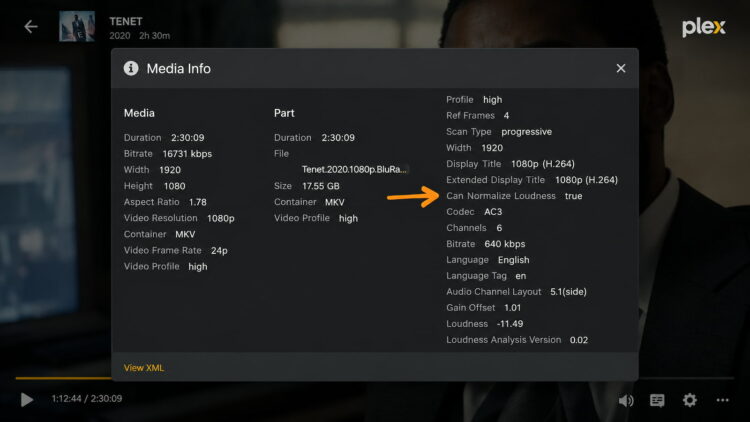
Task: Open the more options ellipsis menu
Action: click(722, 400)
